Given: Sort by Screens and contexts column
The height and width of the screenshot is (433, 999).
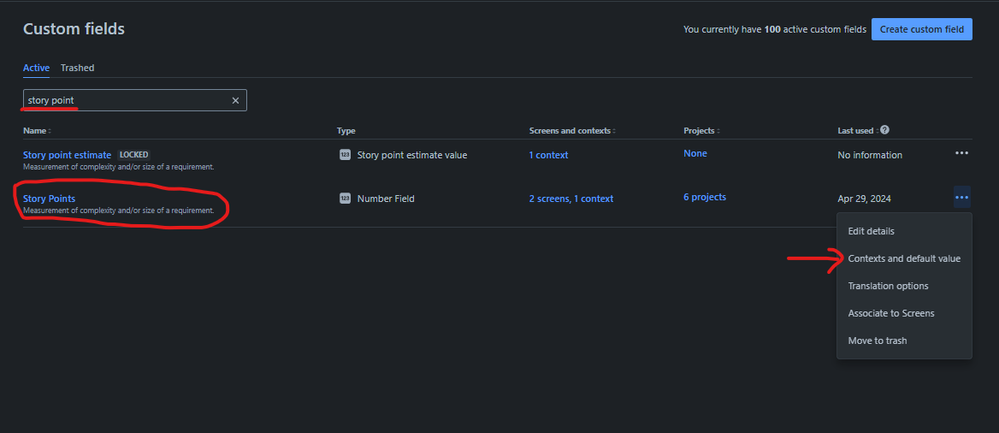Looking at the screenshot, I should pos(571,131).
